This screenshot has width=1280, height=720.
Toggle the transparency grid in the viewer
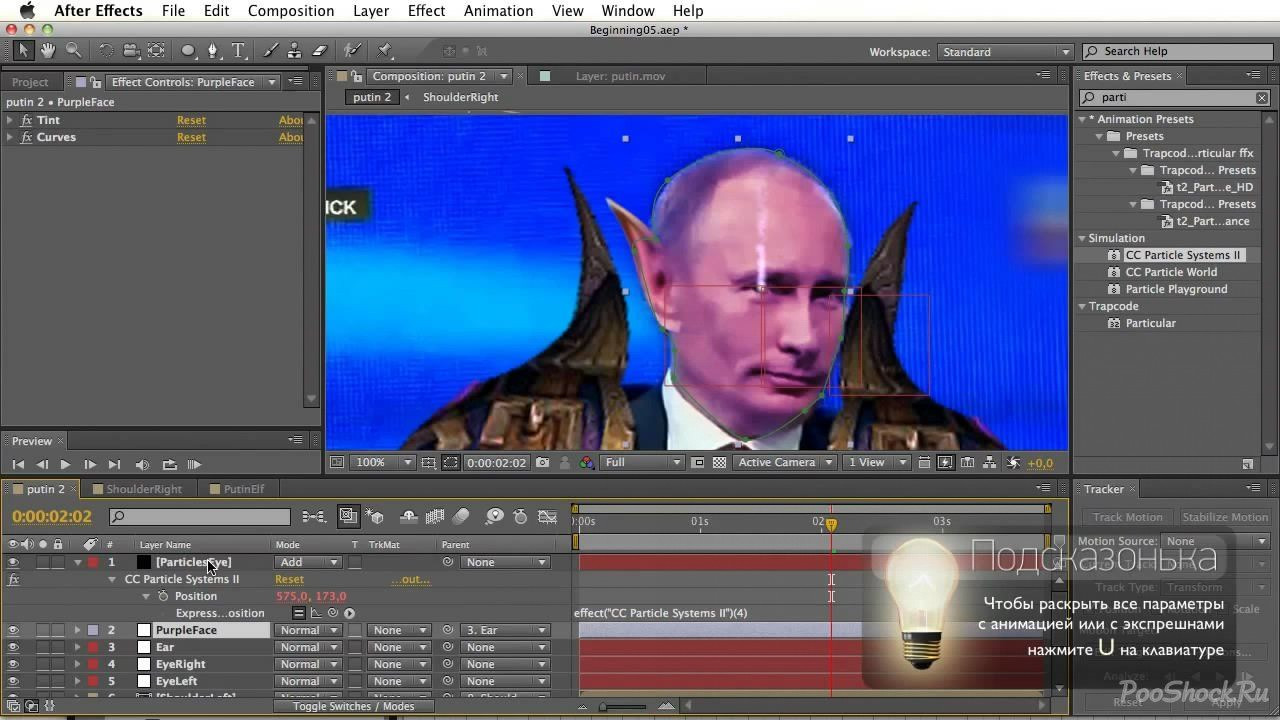[x=718, y=462]
